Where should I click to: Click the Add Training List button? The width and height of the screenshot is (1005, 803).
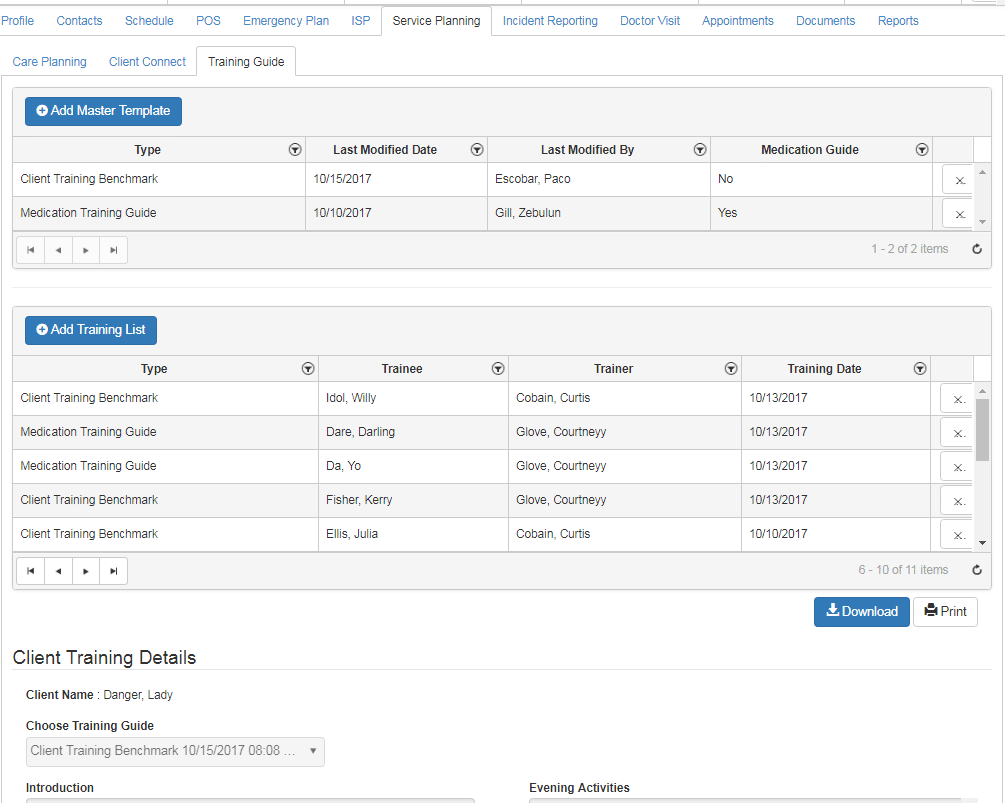[90, 330]
